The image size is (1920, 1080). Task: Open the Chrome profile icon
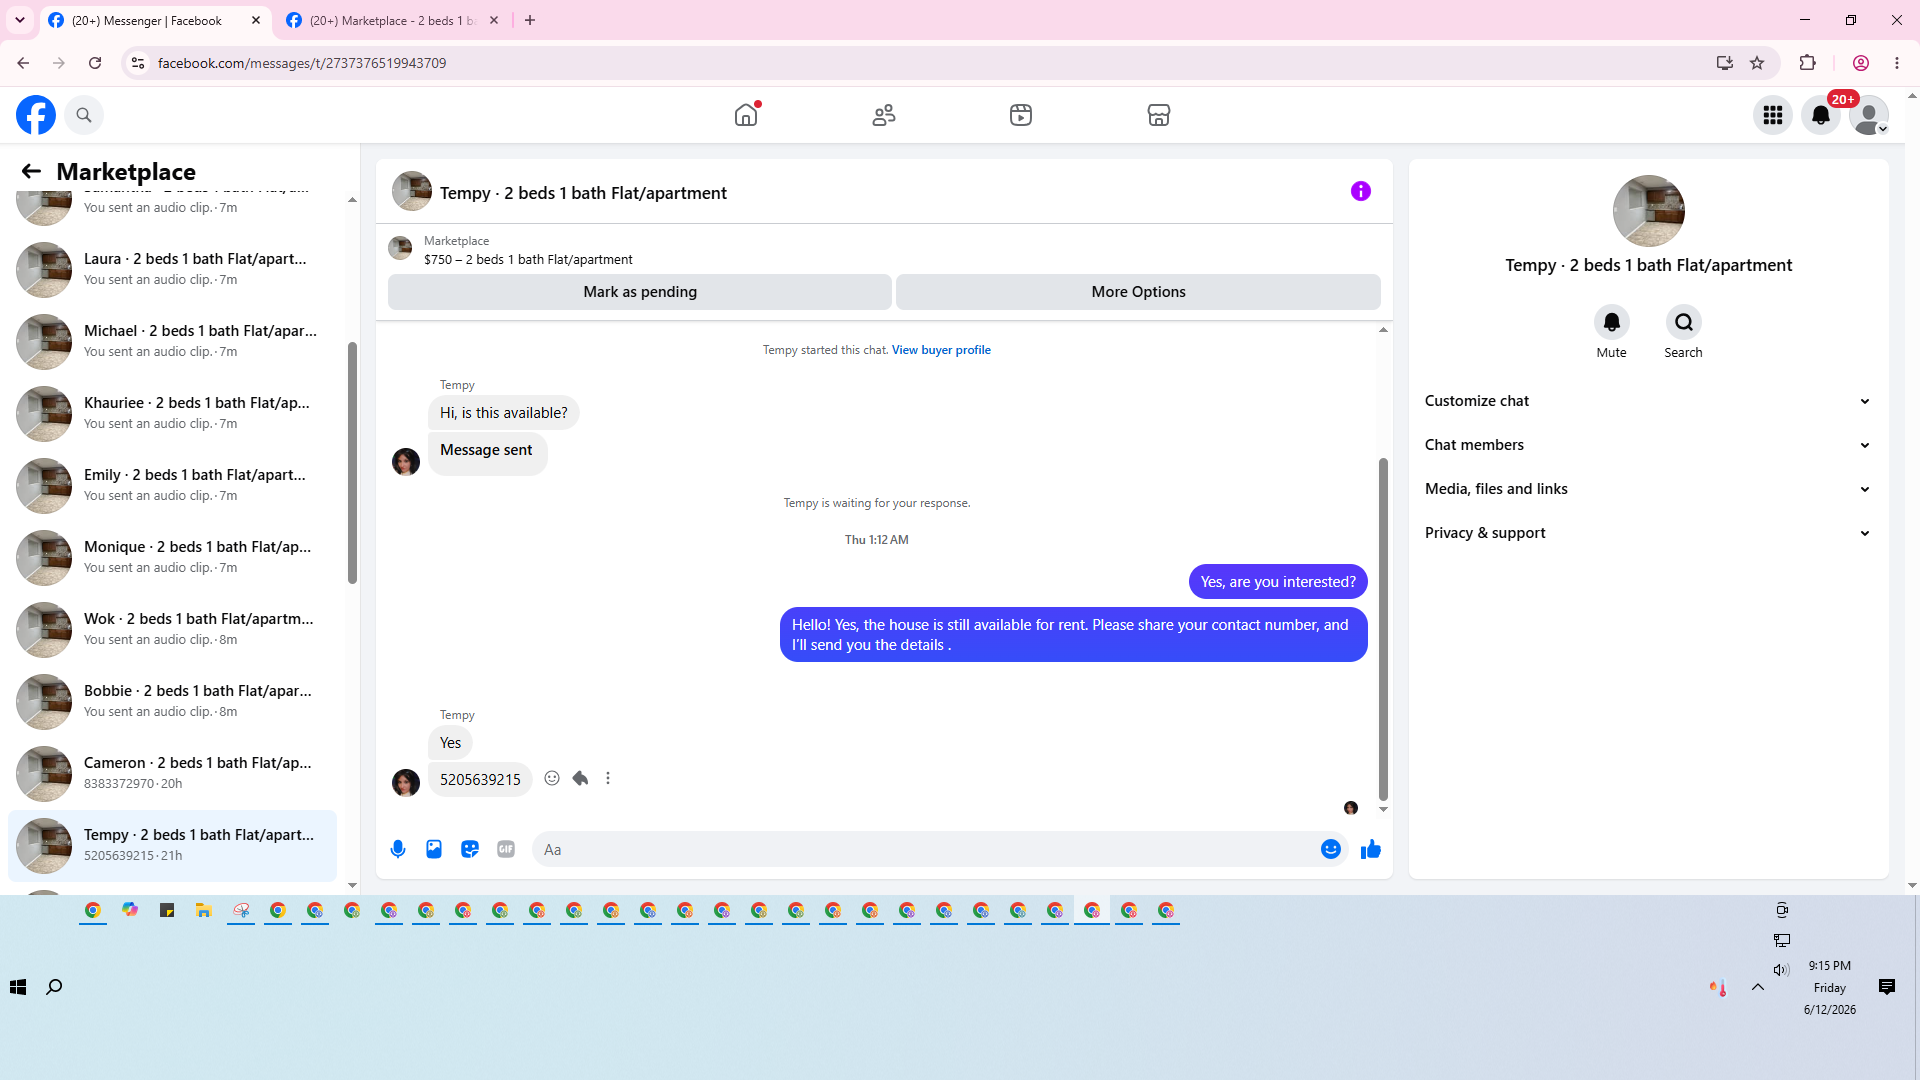click(x=1861, y=63)
